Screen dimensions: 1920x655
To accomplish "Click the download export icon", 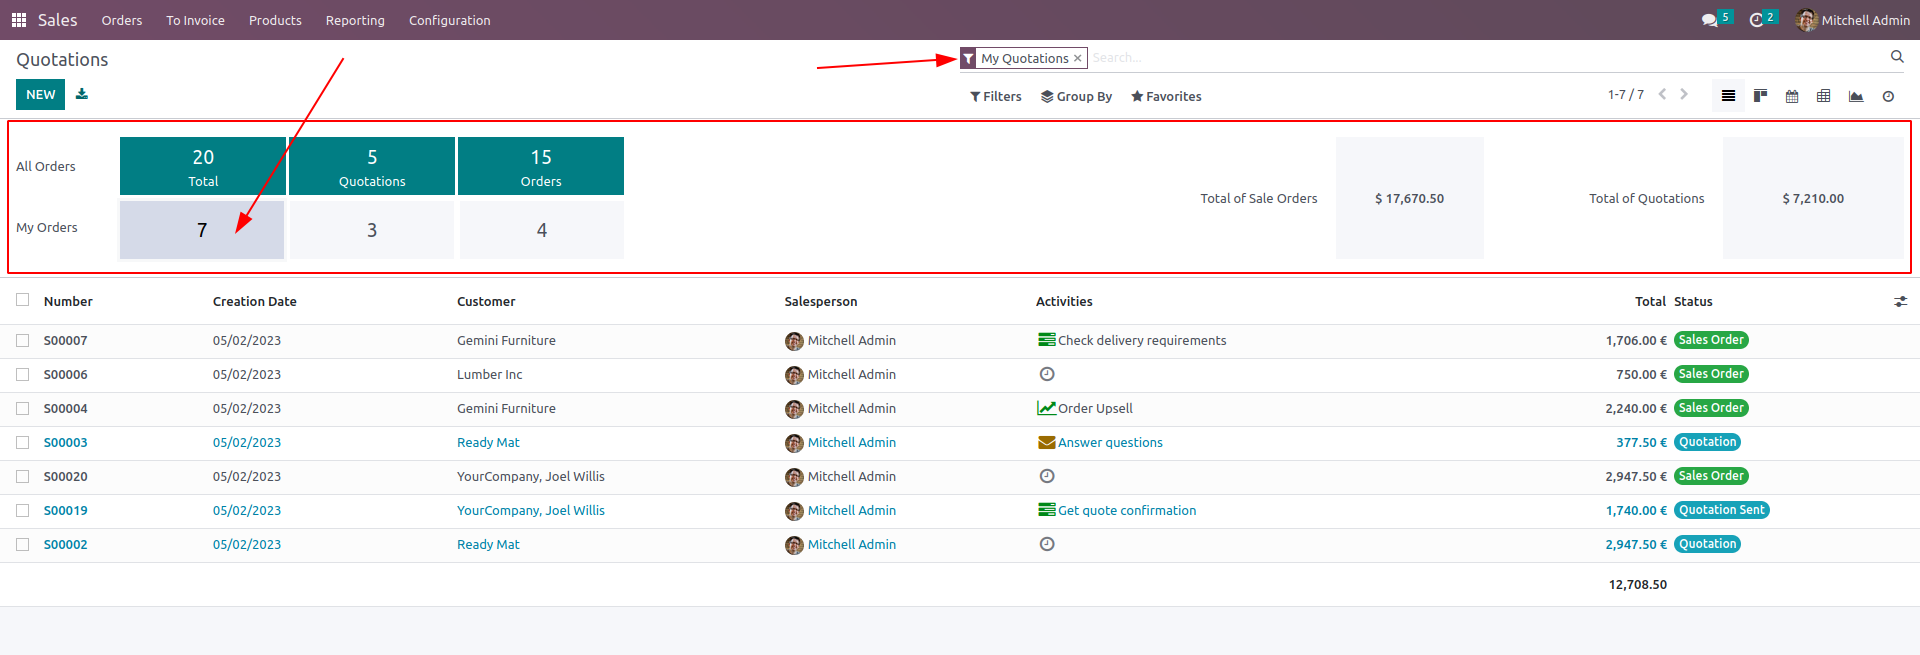I will pyautogui.click(x=82, y=94).
